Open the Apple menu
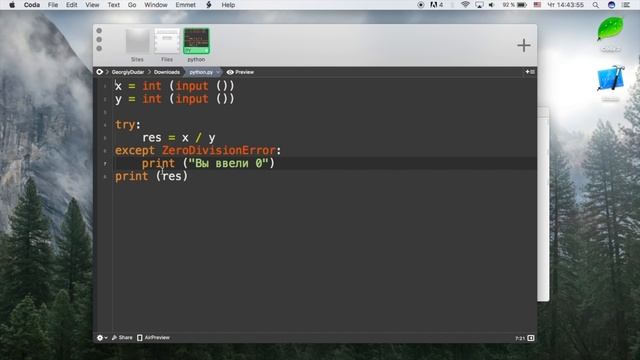Image resolution: width=640 pixels, height=360 pixels. click(12, 5)
